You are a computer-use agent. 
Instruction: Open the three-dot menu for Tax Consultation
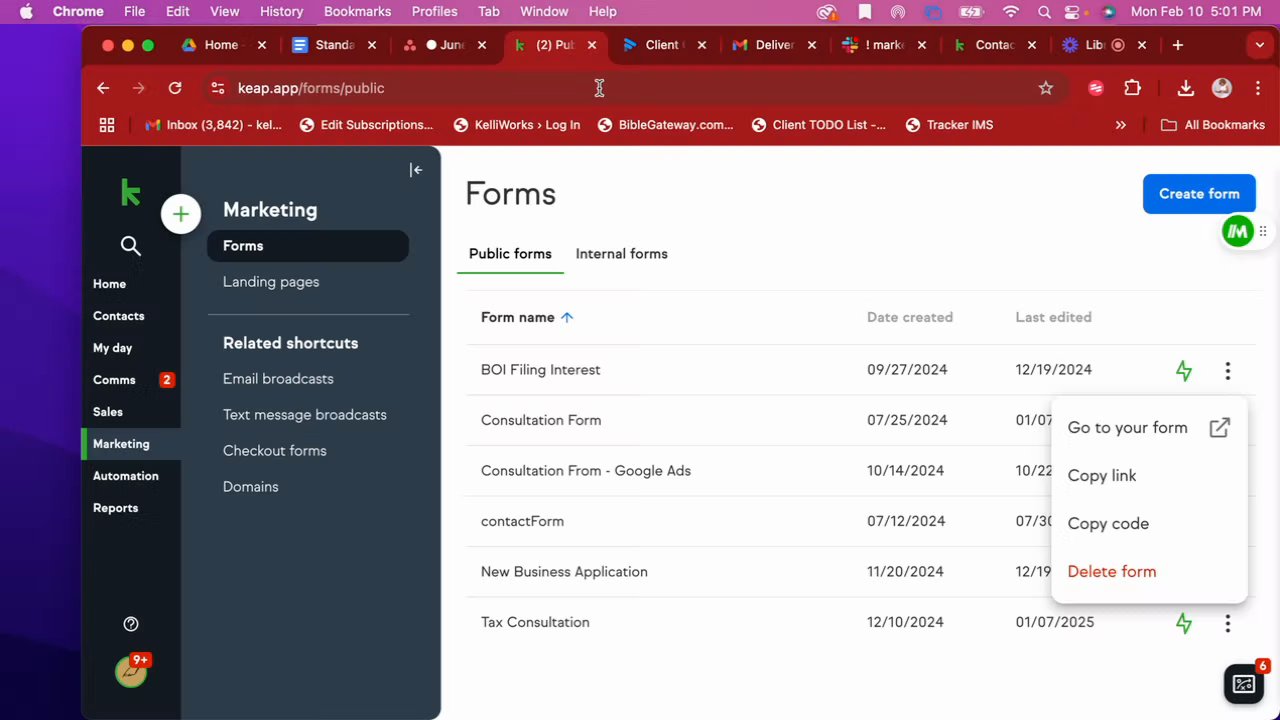(1228, 623)
